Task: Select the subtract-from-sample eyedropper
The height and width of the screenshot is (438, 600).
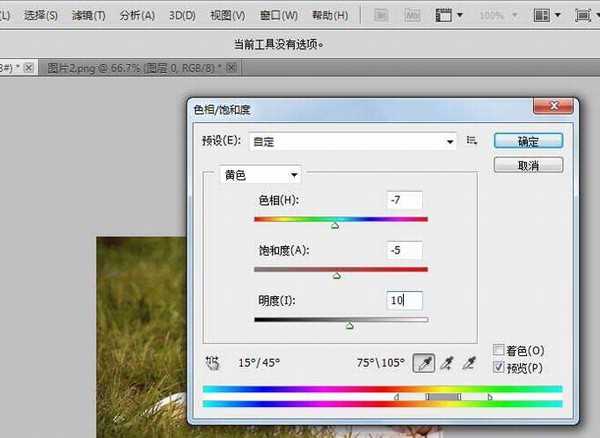Action: coord(471,362)
